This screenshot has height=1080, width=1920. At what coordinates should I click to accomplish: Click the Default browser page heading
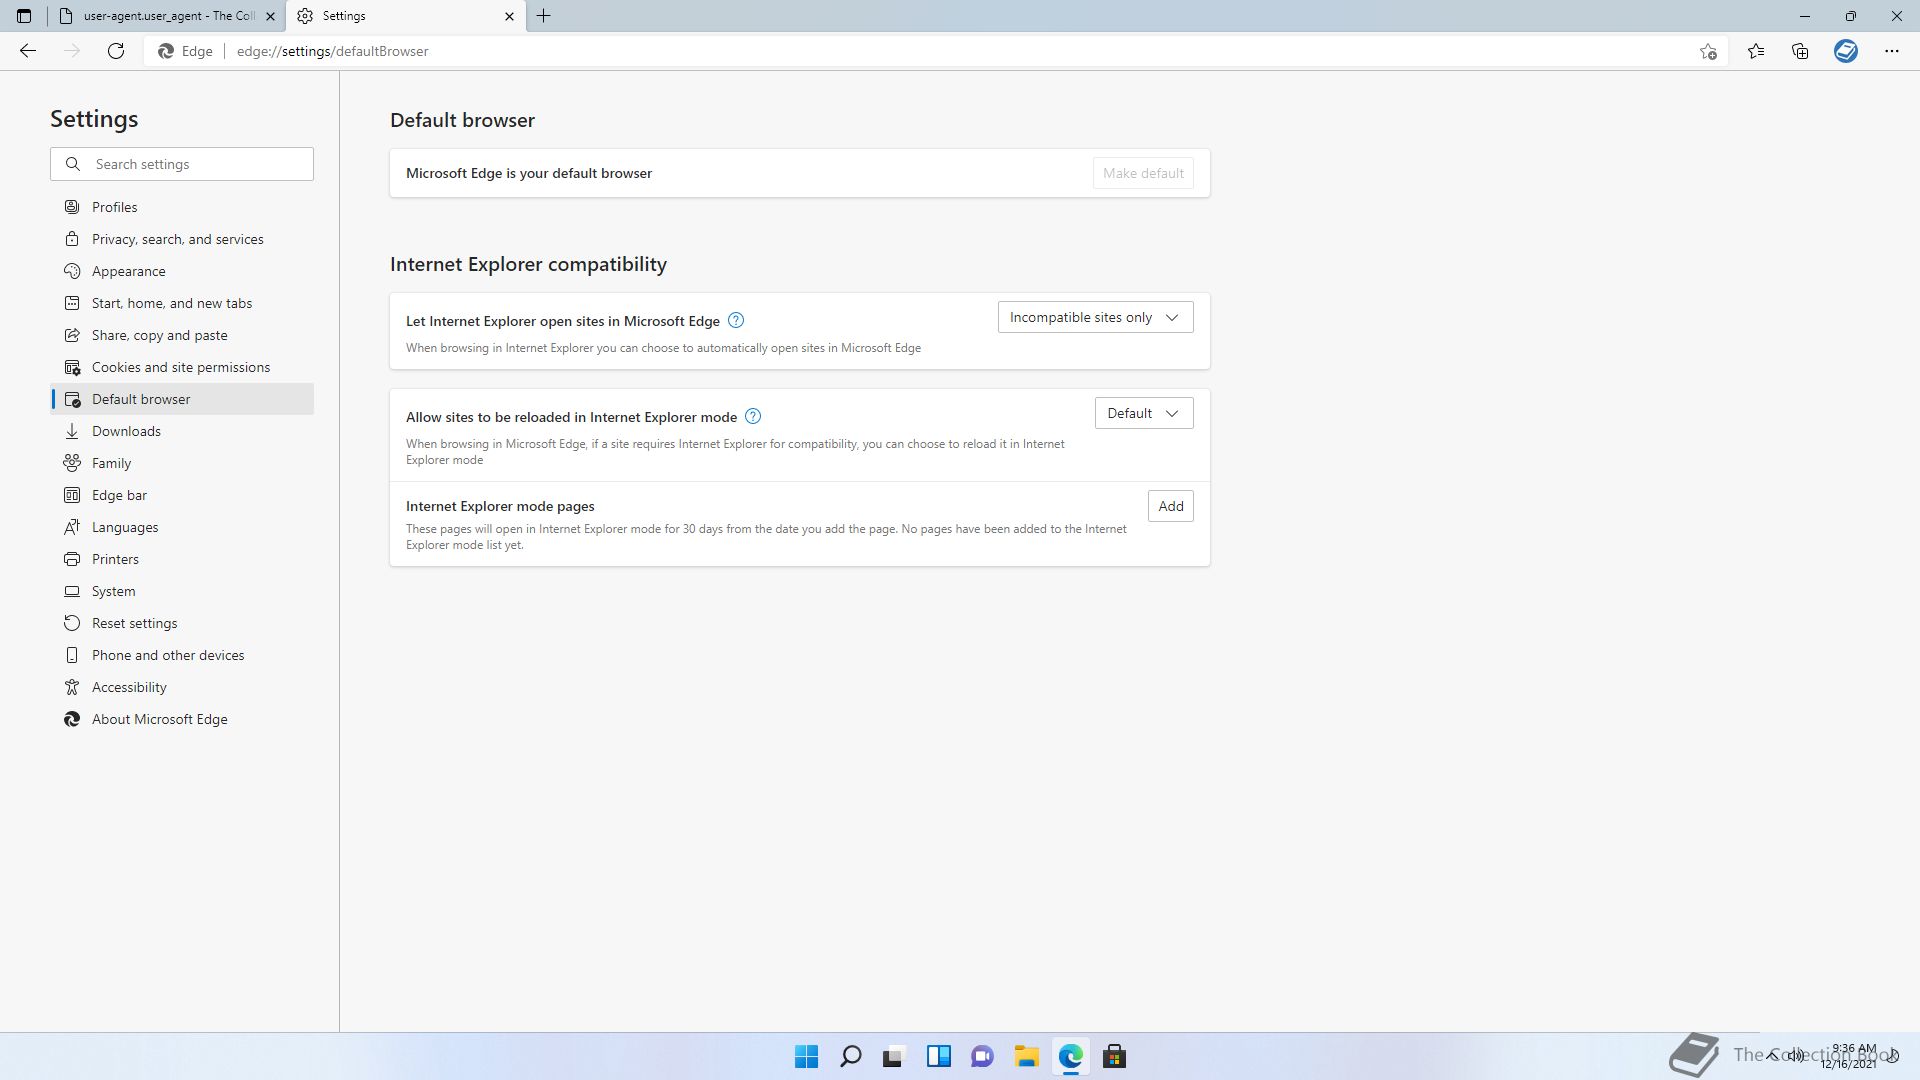pyautogui.click(x=462, y=120)
